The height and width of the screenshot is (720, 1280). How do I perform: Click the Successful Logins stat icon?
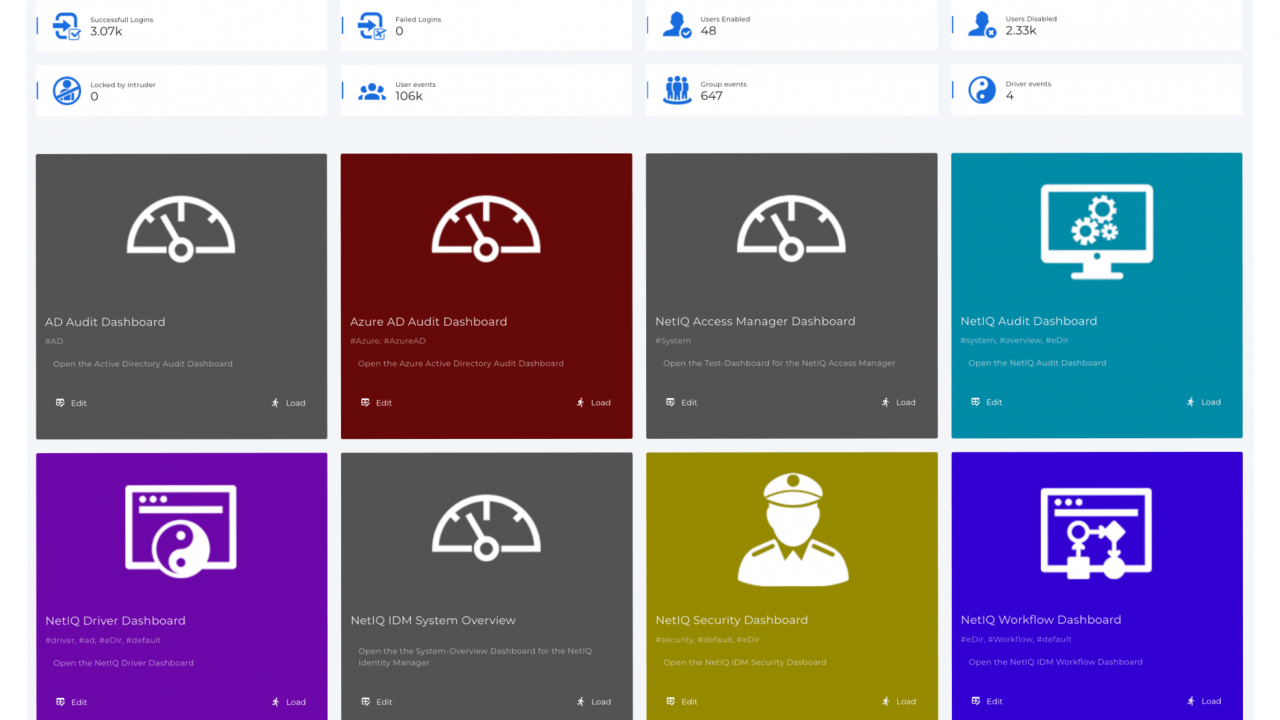pos(67,26)
